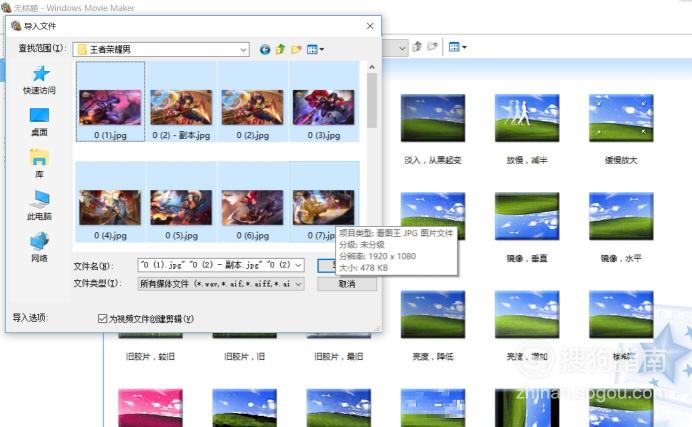The width and height of the screenshot is (692, 427).
Task: Open Movie Maker's views toolbar dropdown
Action: pos(458,47)
